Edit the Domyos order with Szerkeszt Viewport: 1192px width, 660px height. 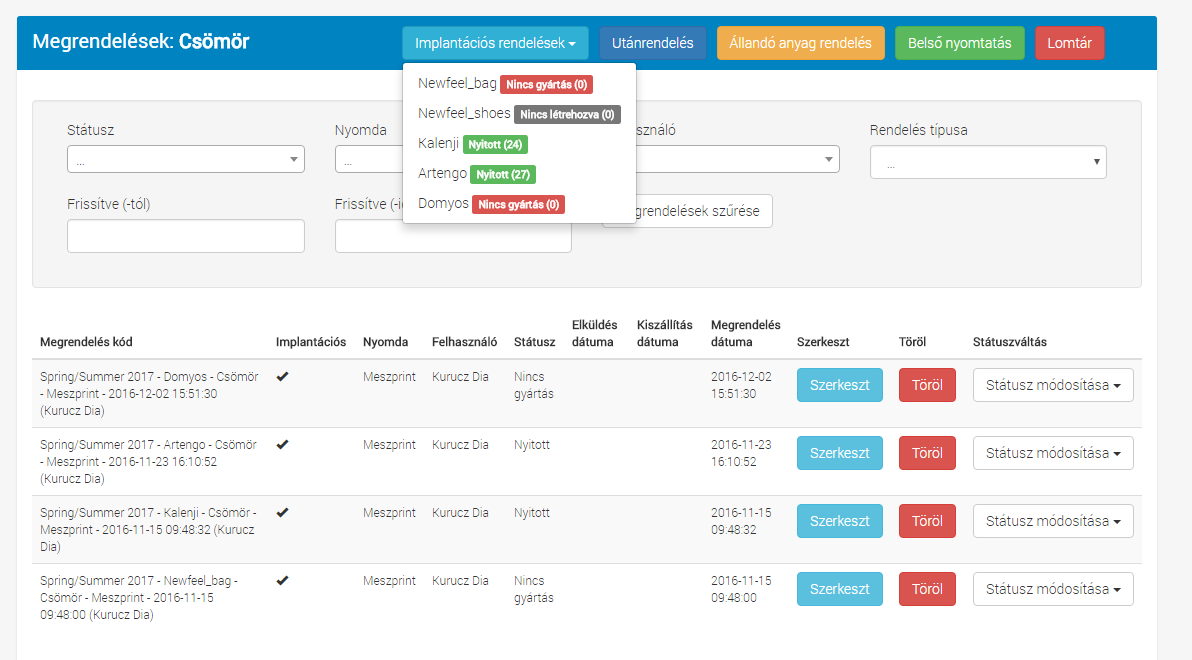[x=839, y=385]
